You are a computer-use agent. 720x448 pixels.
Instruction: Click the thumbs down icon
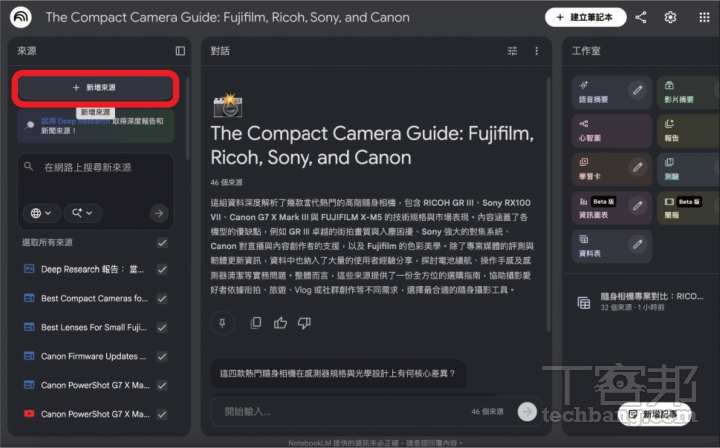(304, 323)
